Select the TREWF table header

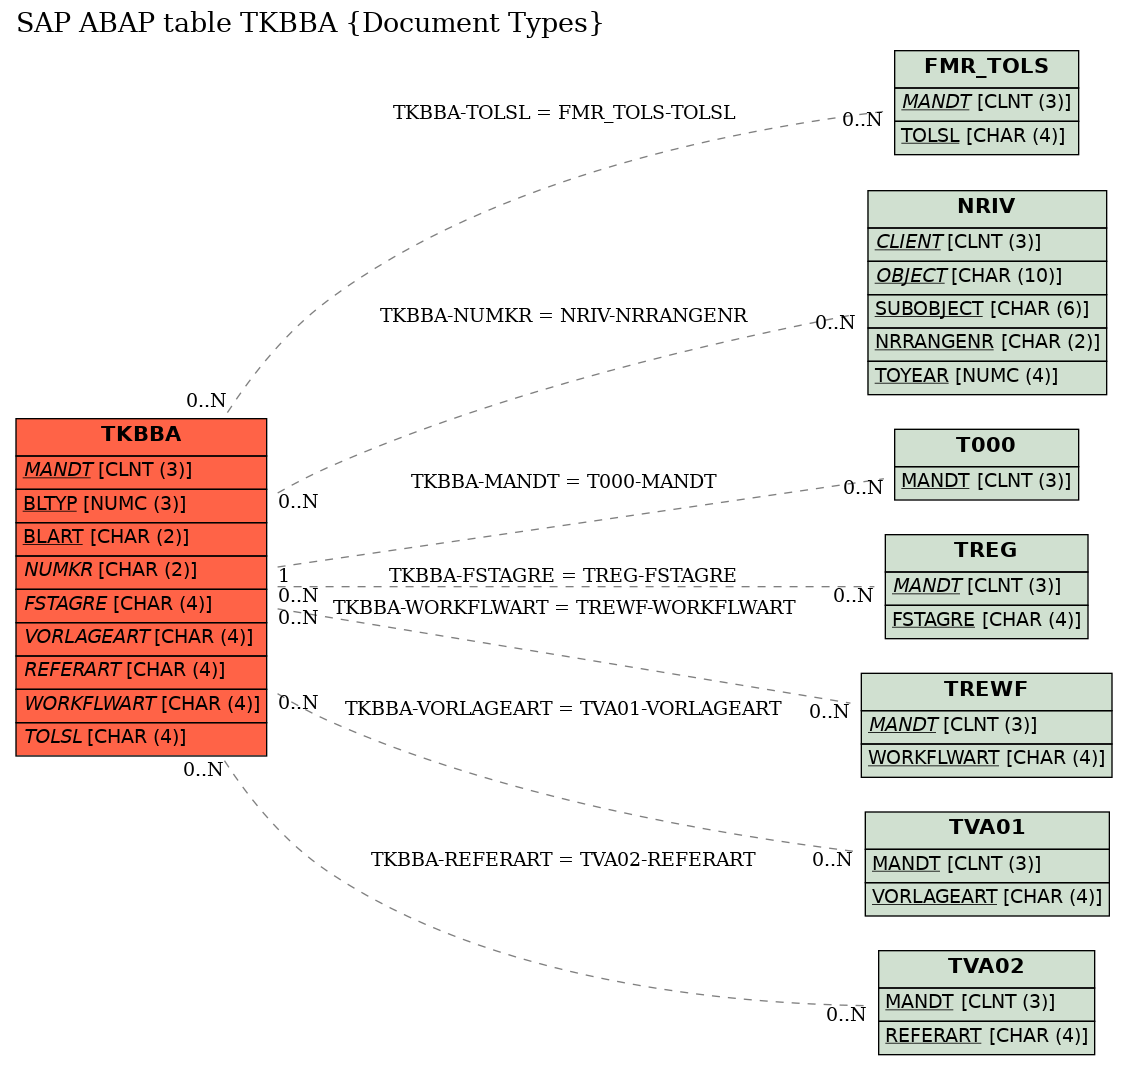986,692
